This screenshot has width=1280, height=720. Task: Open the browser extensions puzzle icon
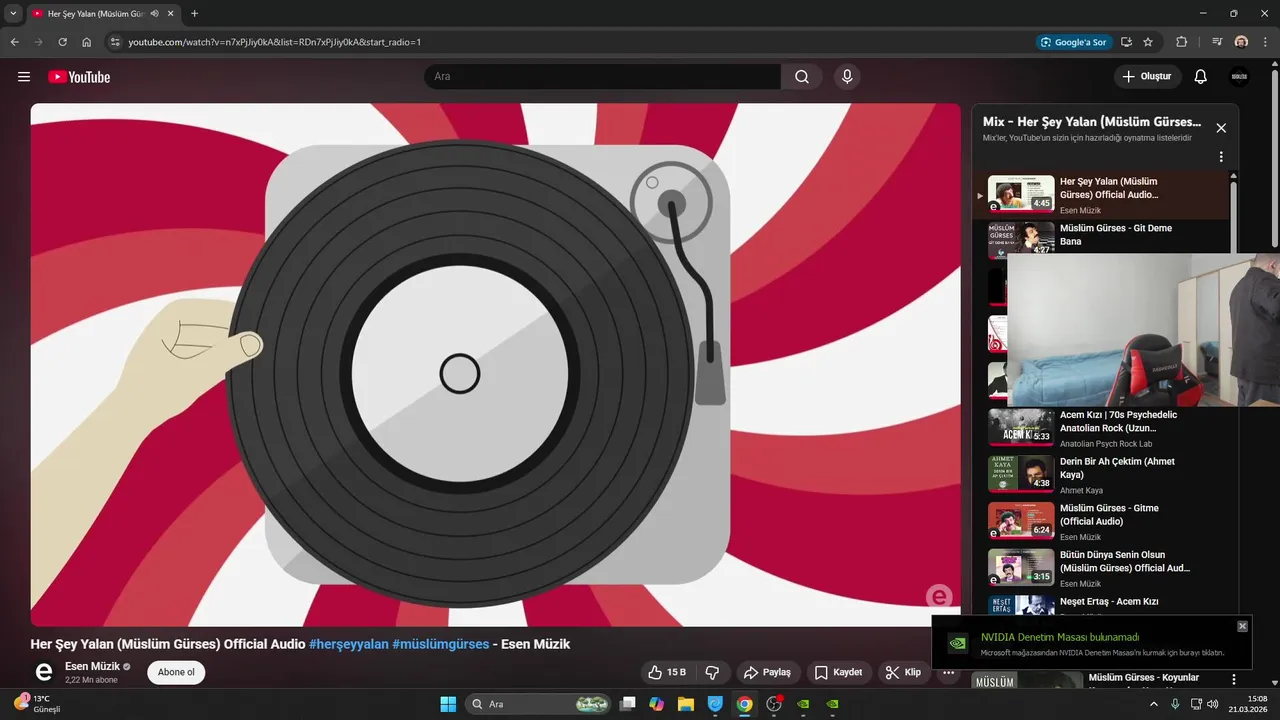tap(1181, 42)
